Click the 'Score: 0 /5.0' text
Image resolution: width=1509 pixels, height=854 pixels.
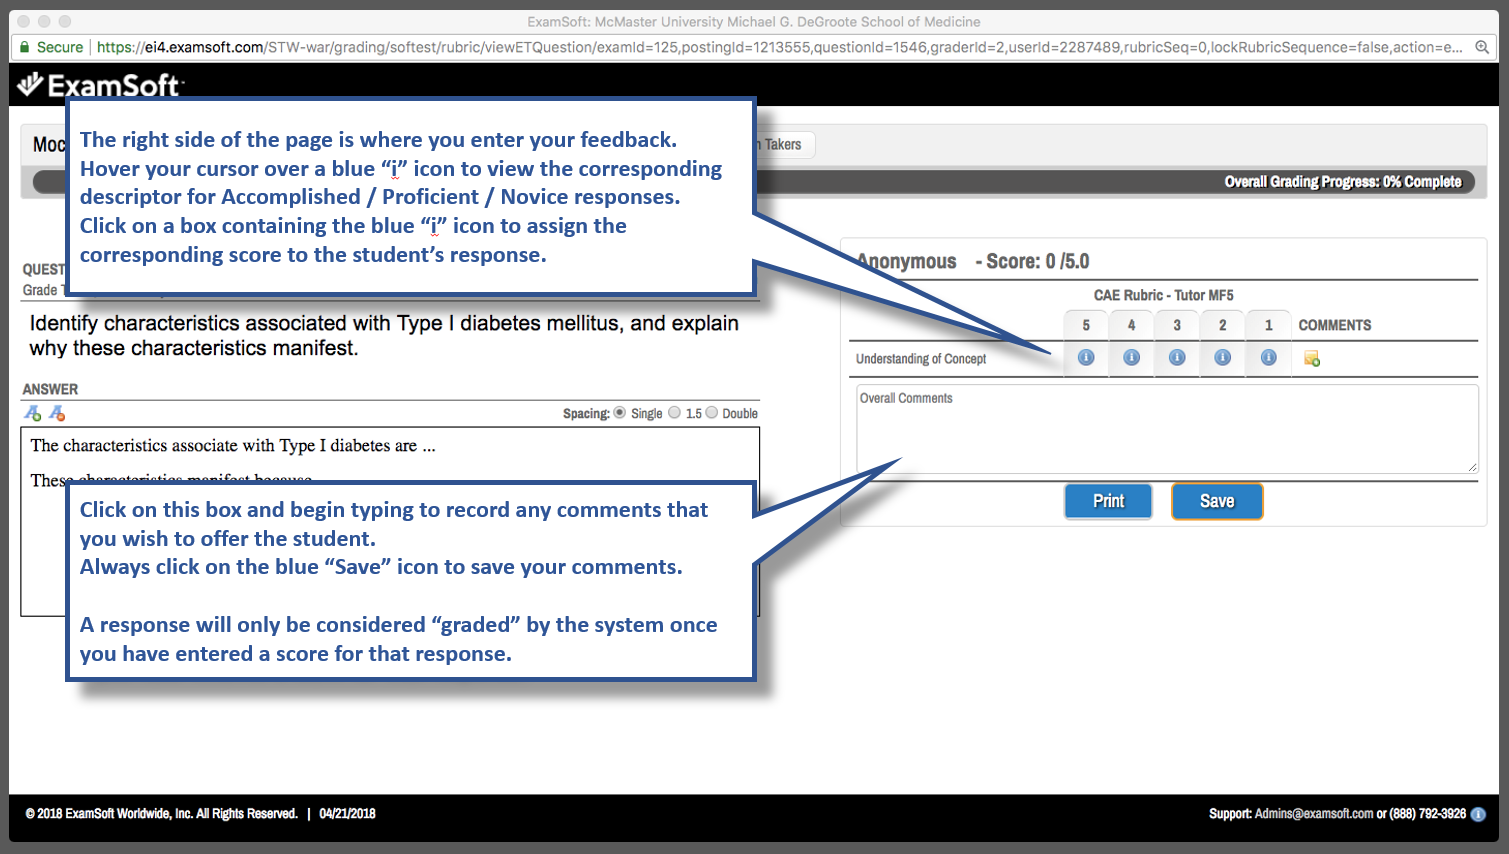pyautogui.click(x=1037, y=262)
